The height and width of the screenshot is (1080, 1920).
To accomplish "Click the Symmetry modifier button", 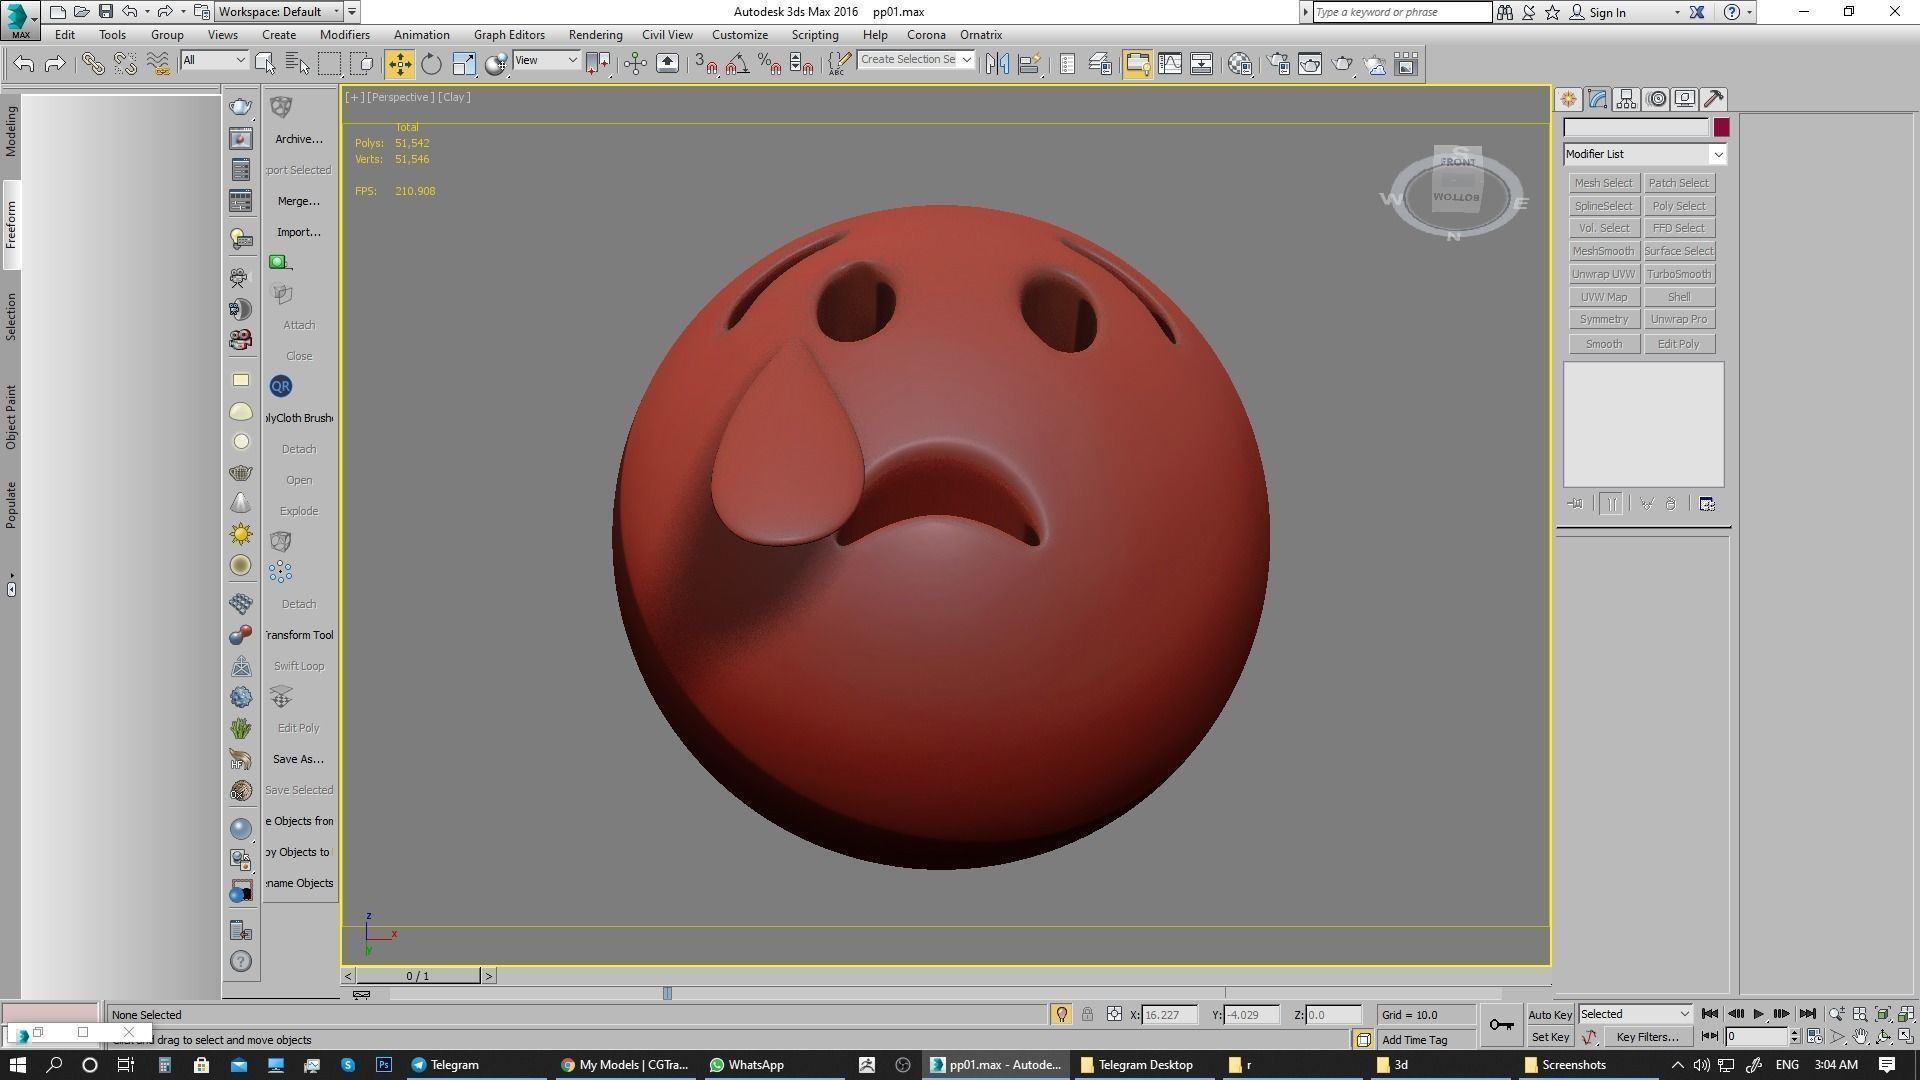I will pos(1603,319).
